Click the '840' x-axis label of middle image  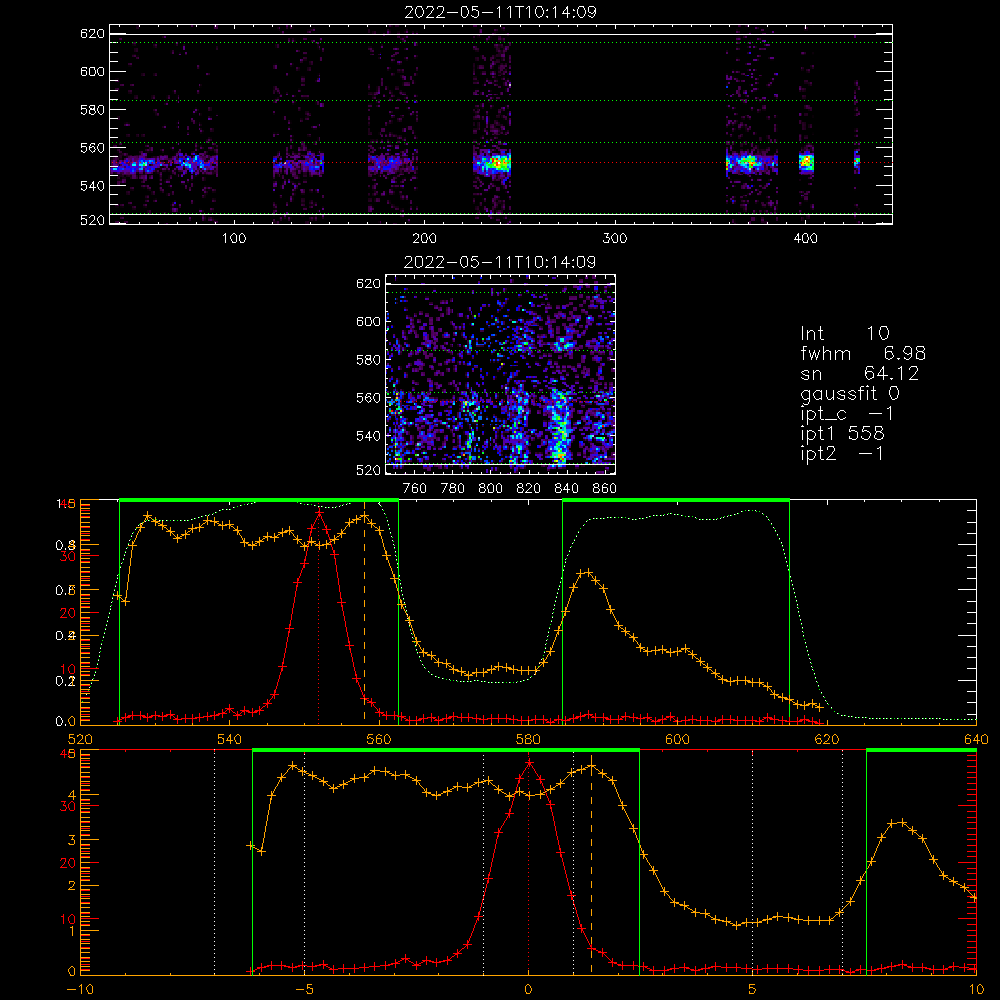566,489
